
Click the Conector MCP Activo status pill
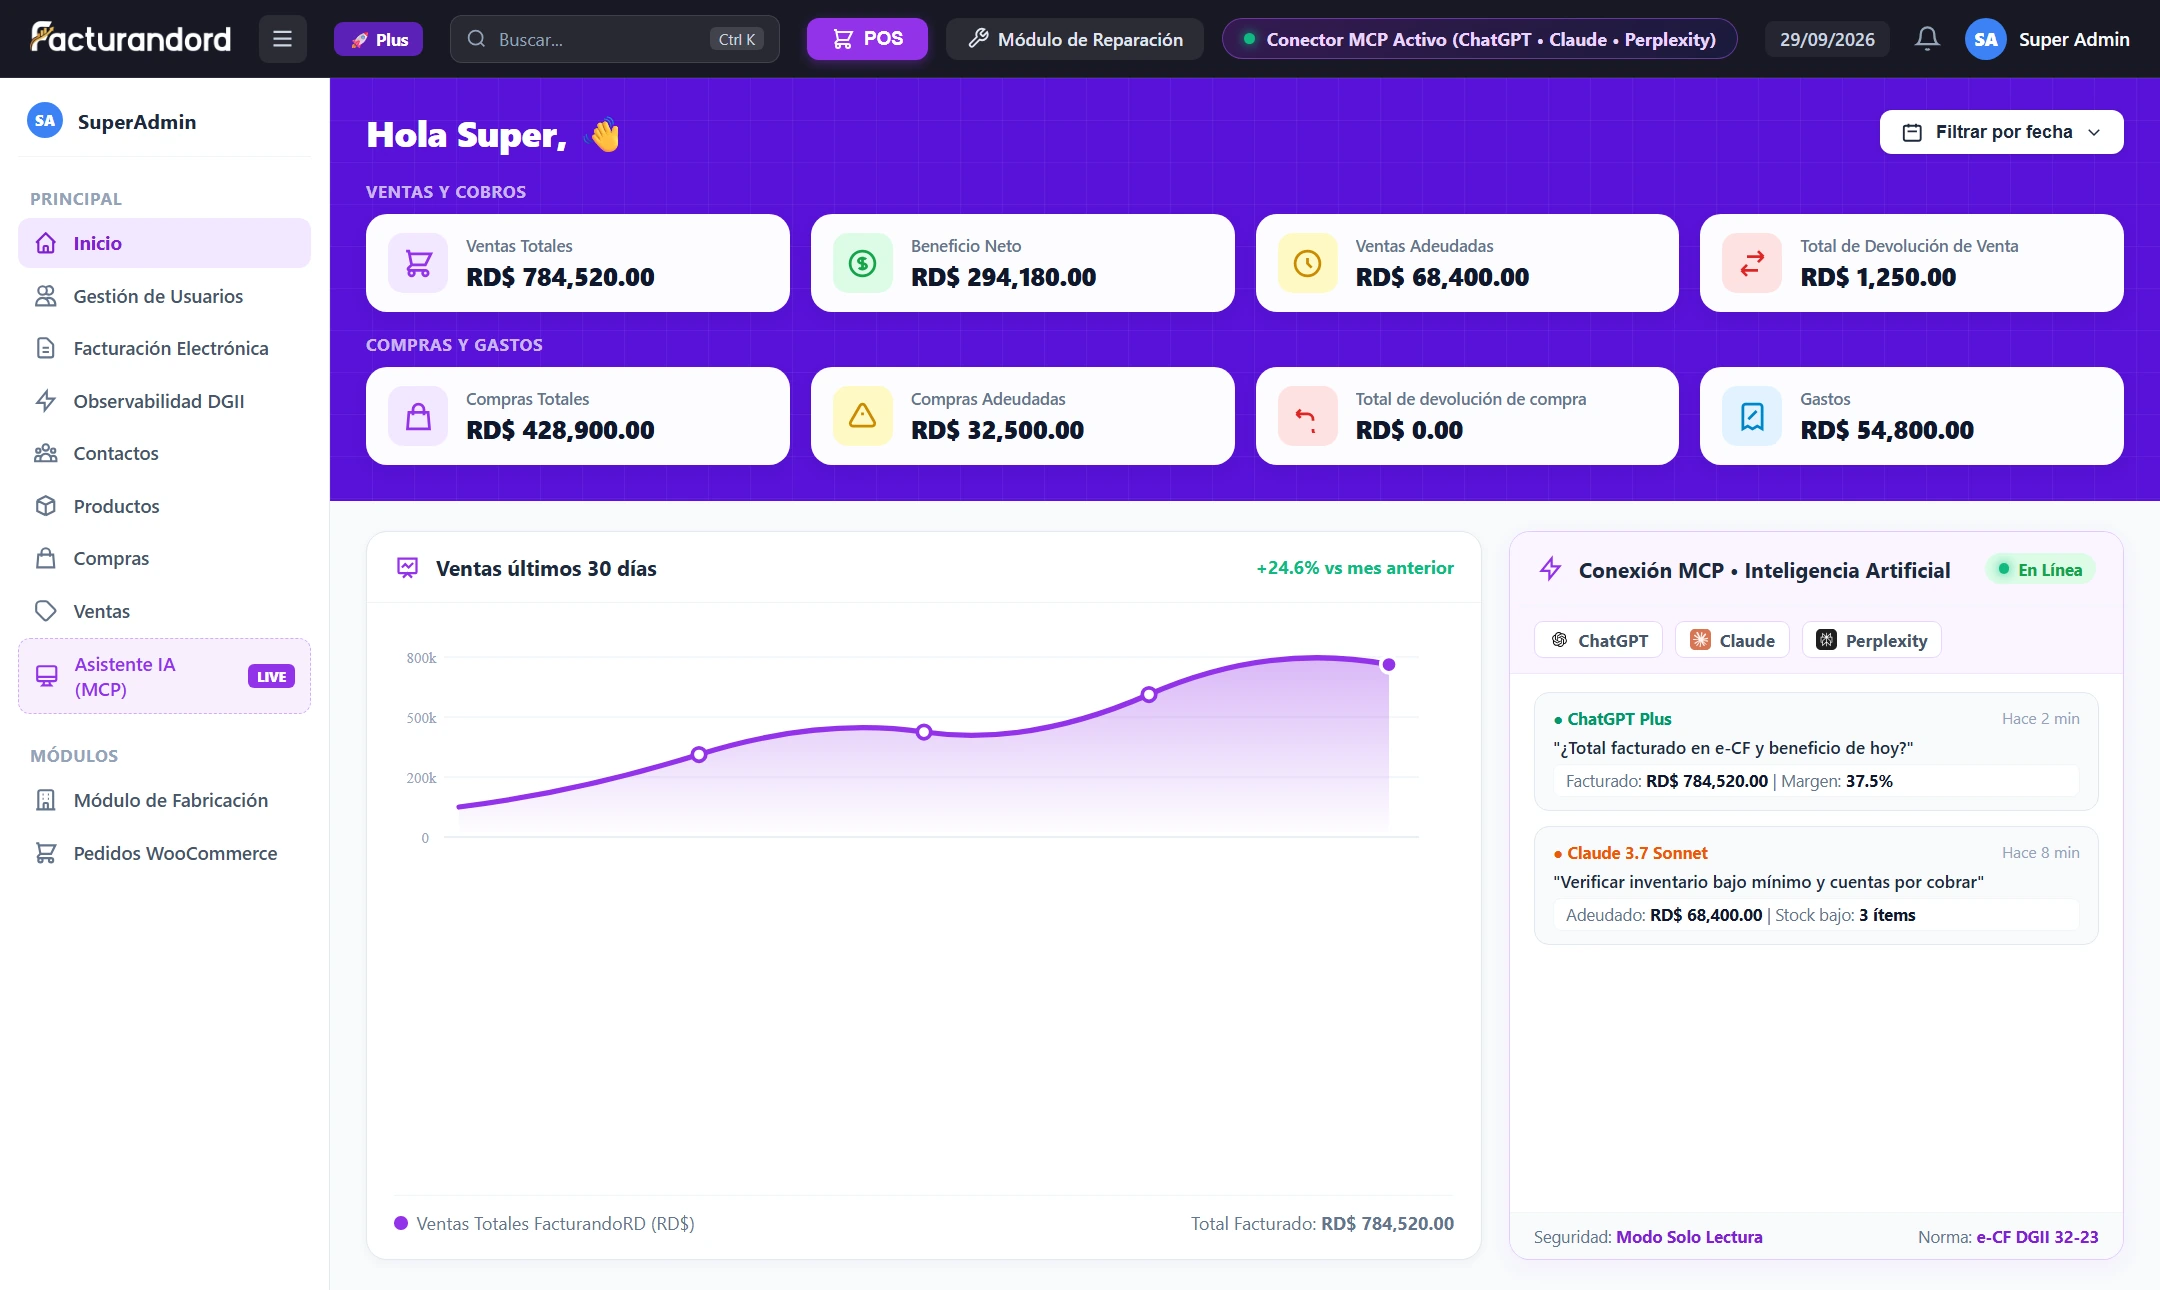click(x=1479, y=39)
